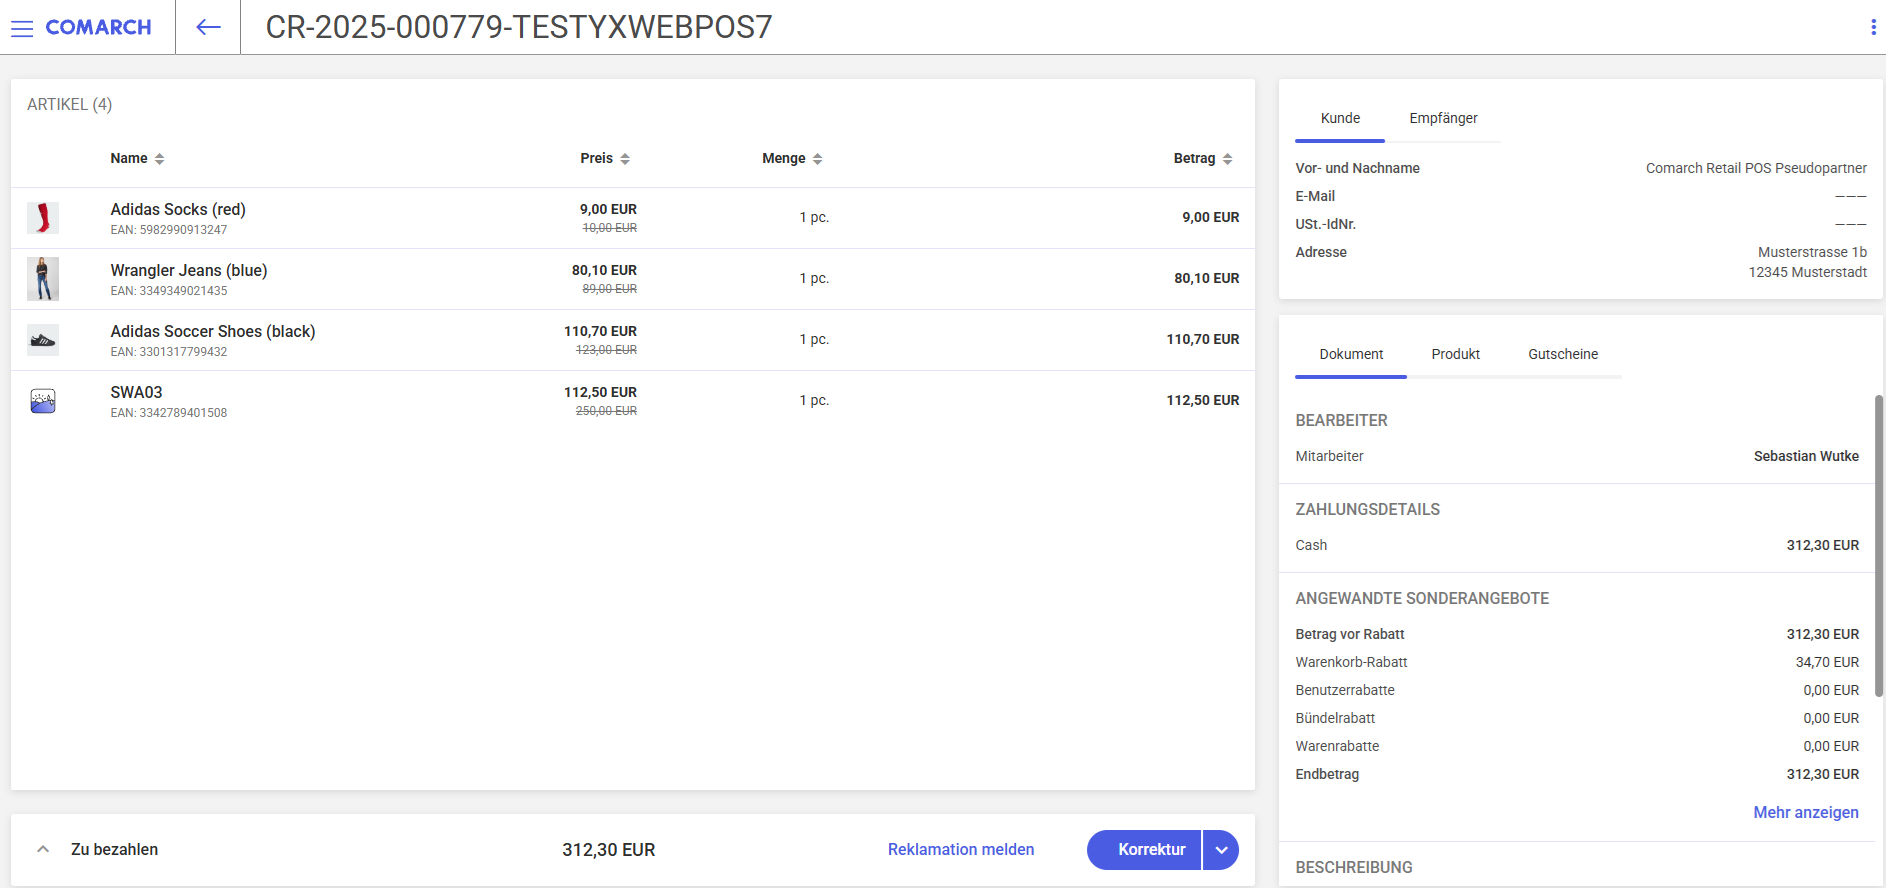Click employee name Sebastian Wutke
The image size is (1886, 888).
(1806, 456)
